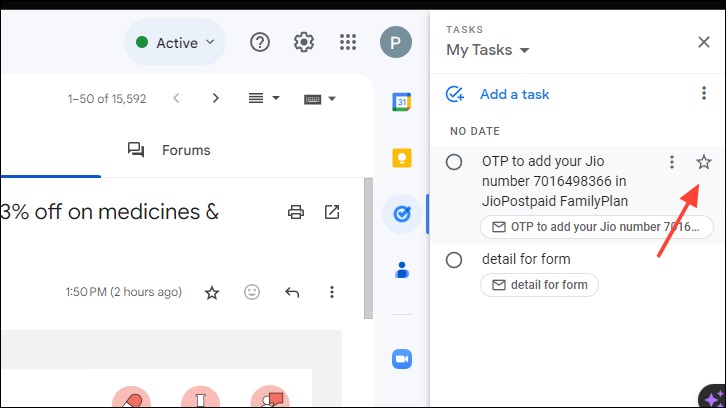
Task: Open the input tools keyboard dropdown
Action: (319, 99)
